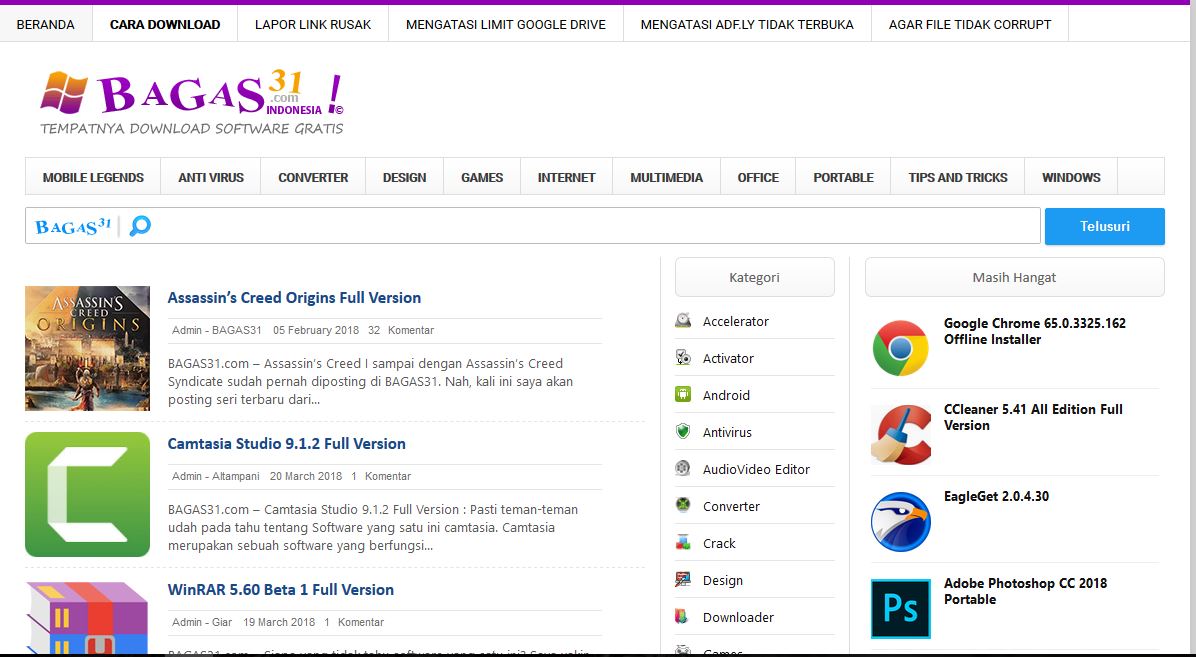Screen dimensions: 1196x657
Task: Open WinRAR 5.60 Beta 1 Full Version title
Action: coord(281,589)
